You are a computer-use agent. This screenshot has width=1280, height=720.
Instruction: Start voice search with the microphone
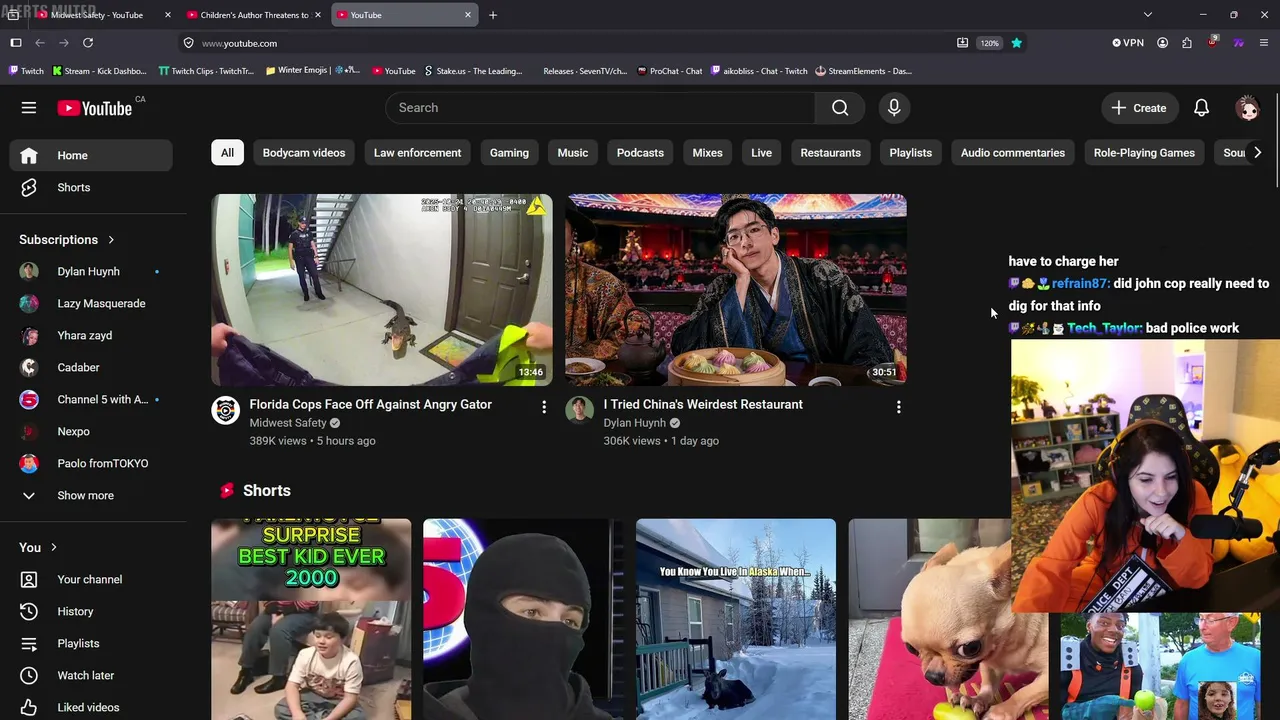(894, 108)
